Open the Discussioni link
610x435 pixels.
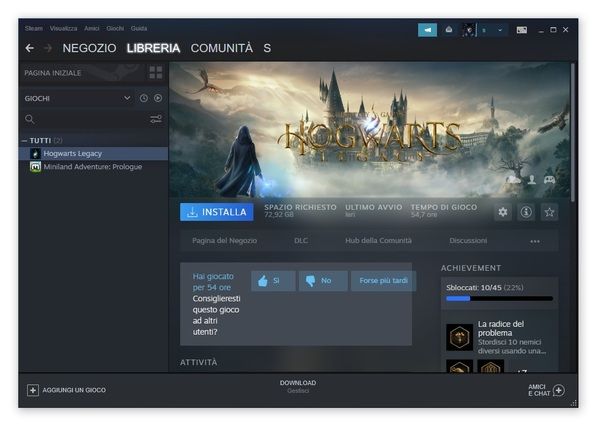pyautogui.click(x=468, y=241)
